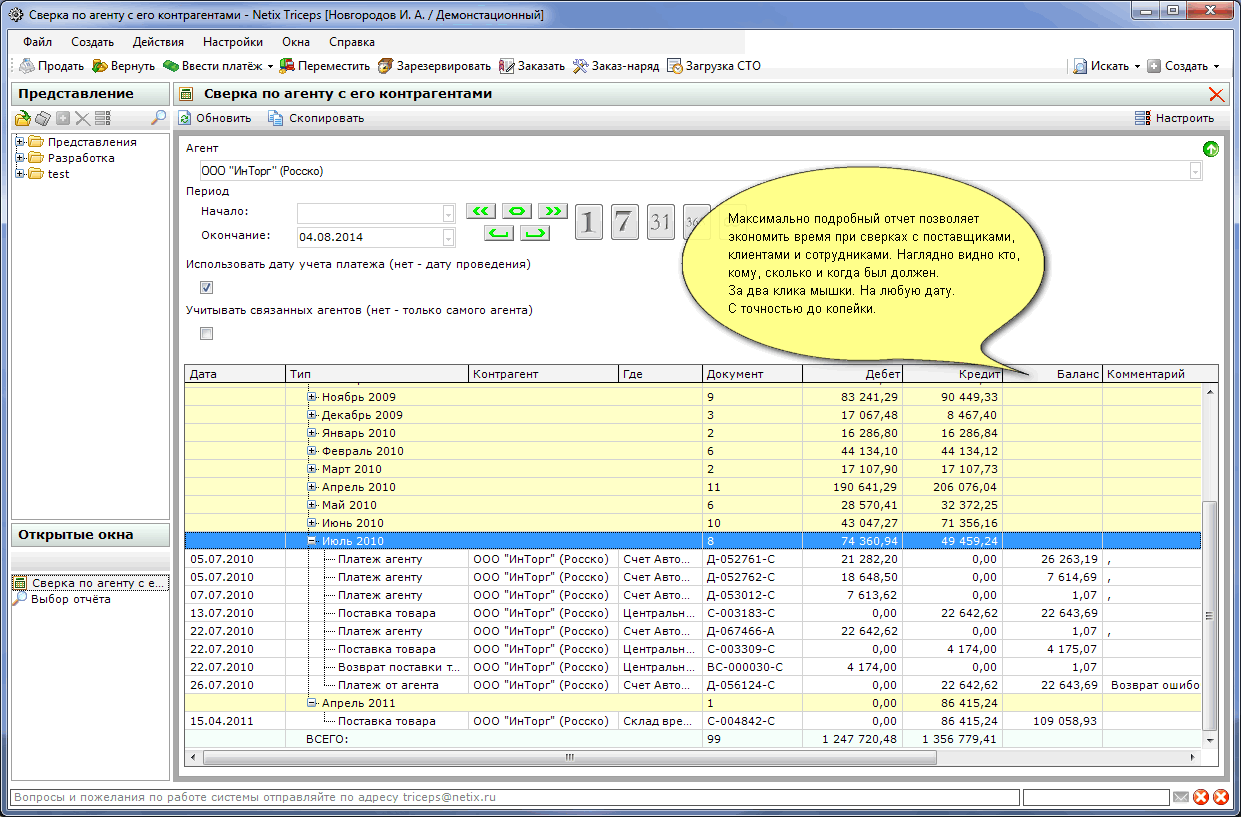Screen dimensions: 1241x817
Task: Click the Заказать toolbar button
Action: click(532, 66)
